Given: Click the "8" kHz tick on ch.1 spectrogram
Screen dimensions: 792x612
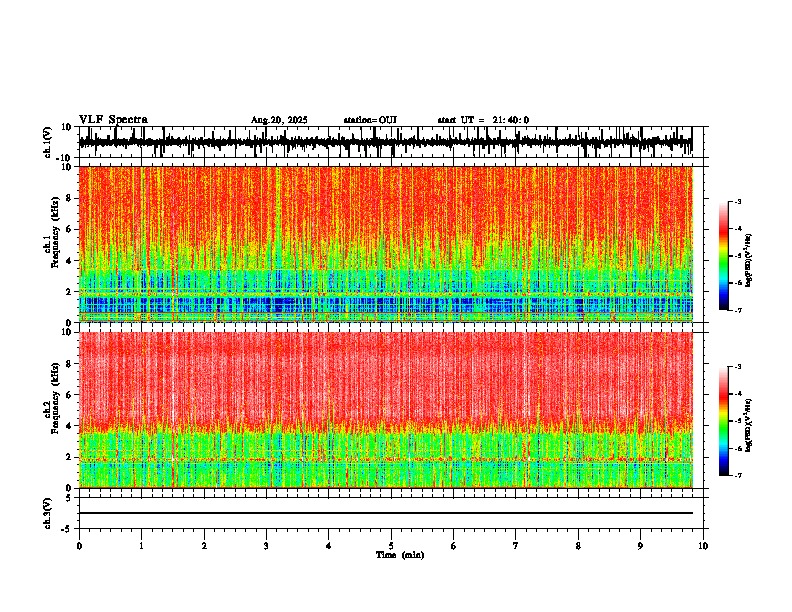Looking at the screenshot, I should (70, 198).
